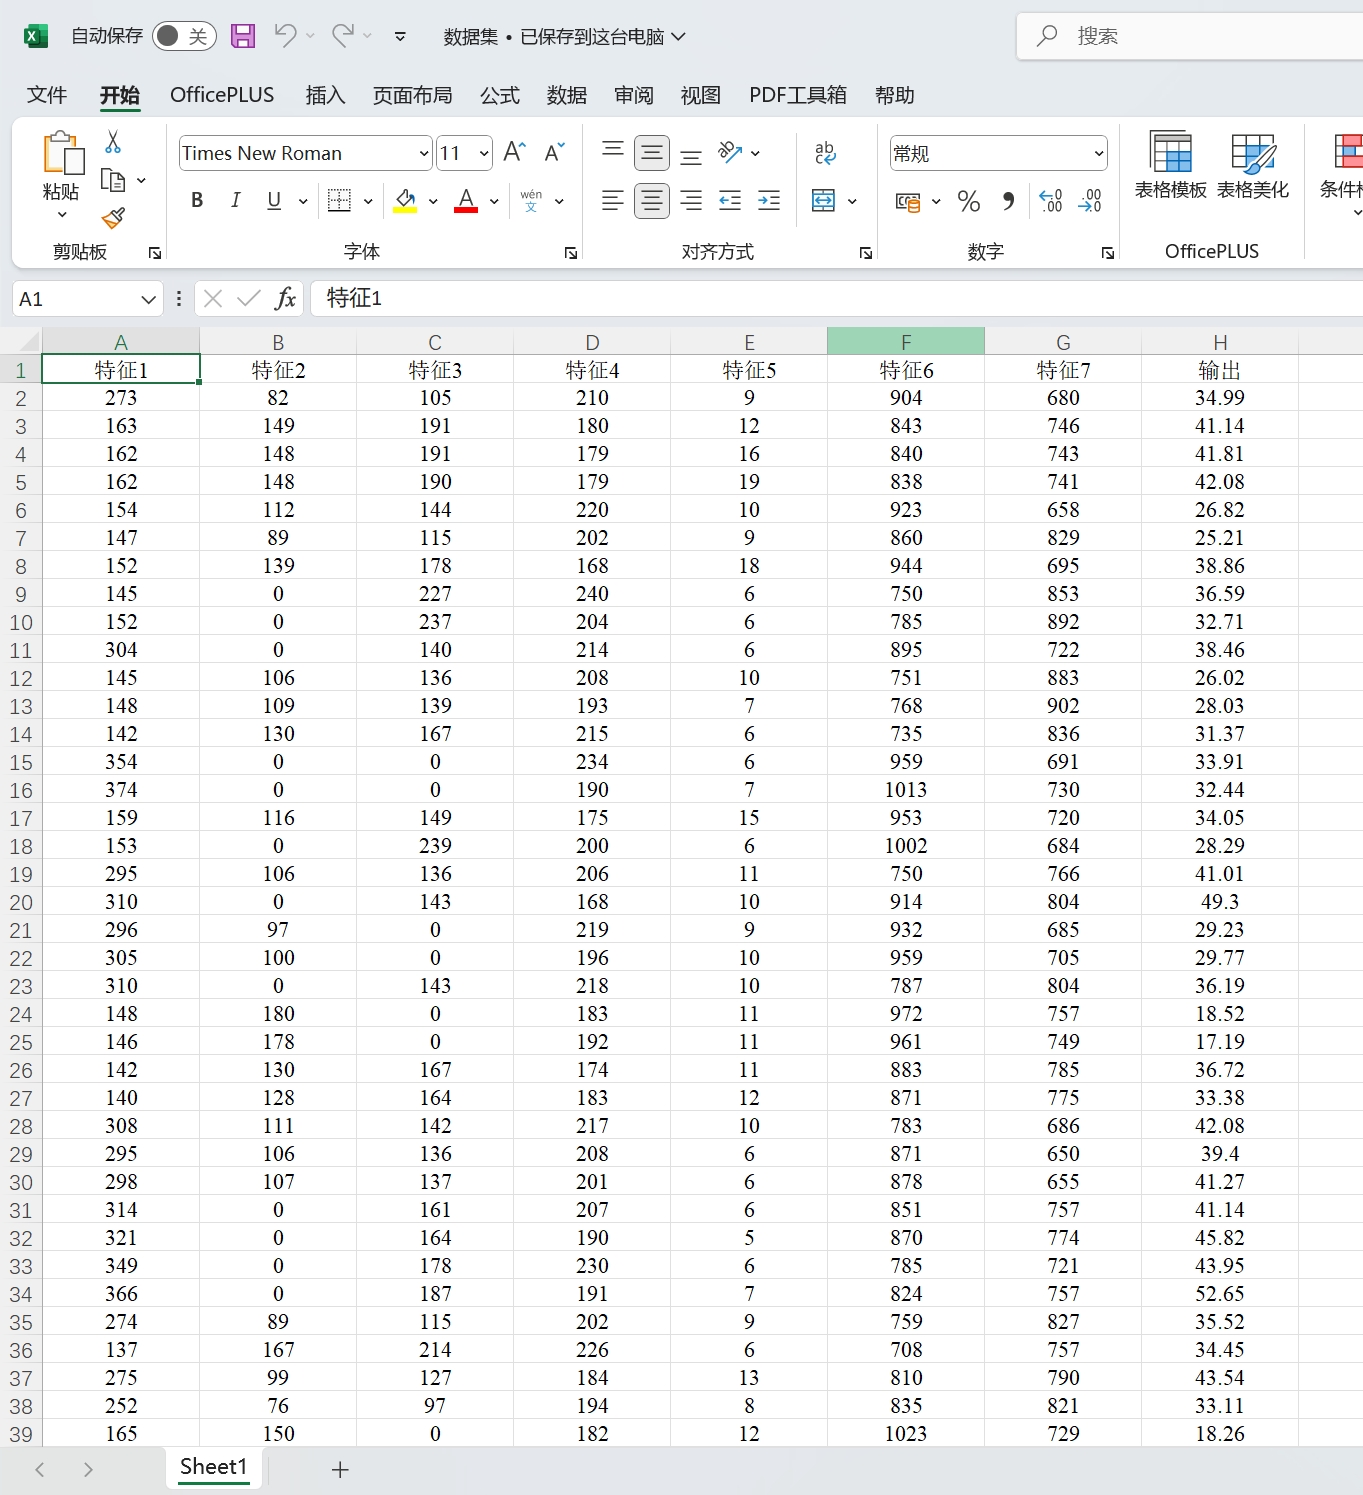1363x1495 pixels.
Task: Click the undo button
Action: (x=284, y=35)
